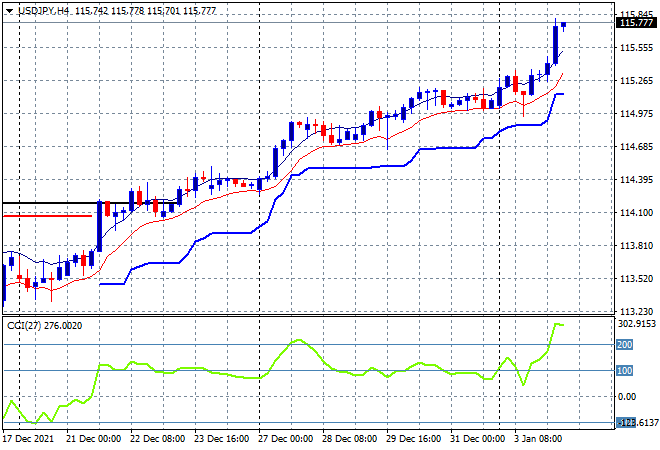
Task: Select the USDJPY,H4 symbol title text
Action: pyautogui.click(x=43, y=11)
